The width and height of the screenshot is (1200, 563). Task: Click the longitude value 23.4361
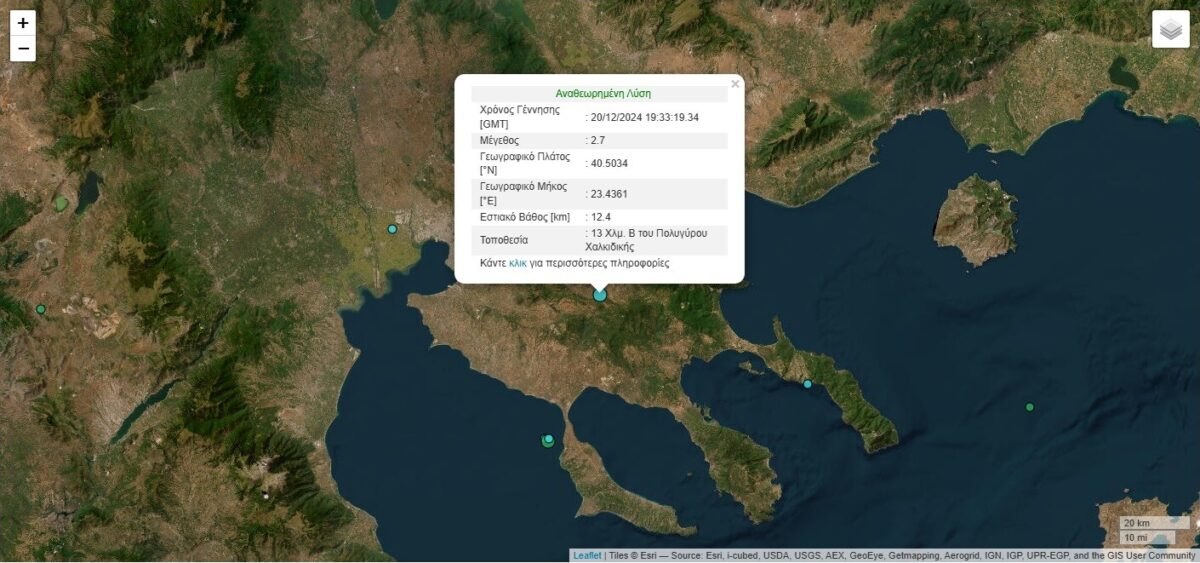click(609, 194)
